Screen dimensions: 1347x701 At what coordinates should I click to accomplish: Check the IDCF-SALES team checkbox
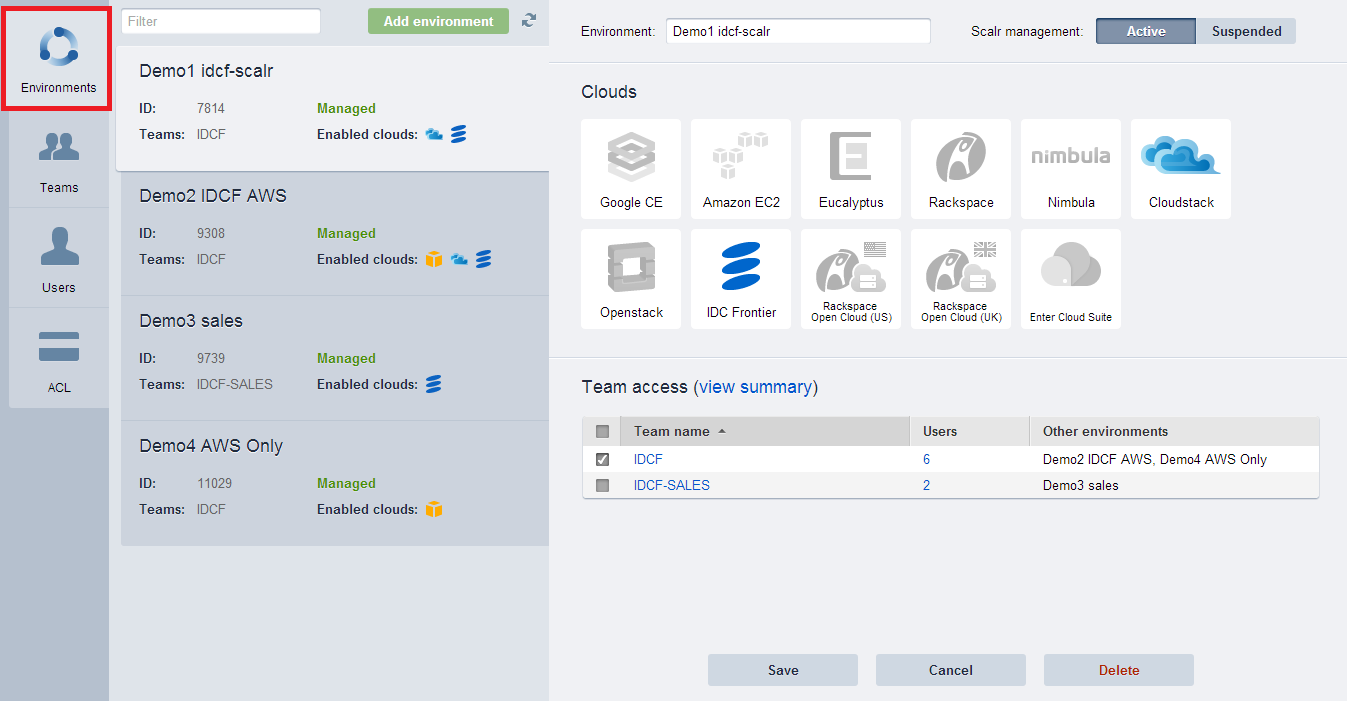(x=602, y=486)
